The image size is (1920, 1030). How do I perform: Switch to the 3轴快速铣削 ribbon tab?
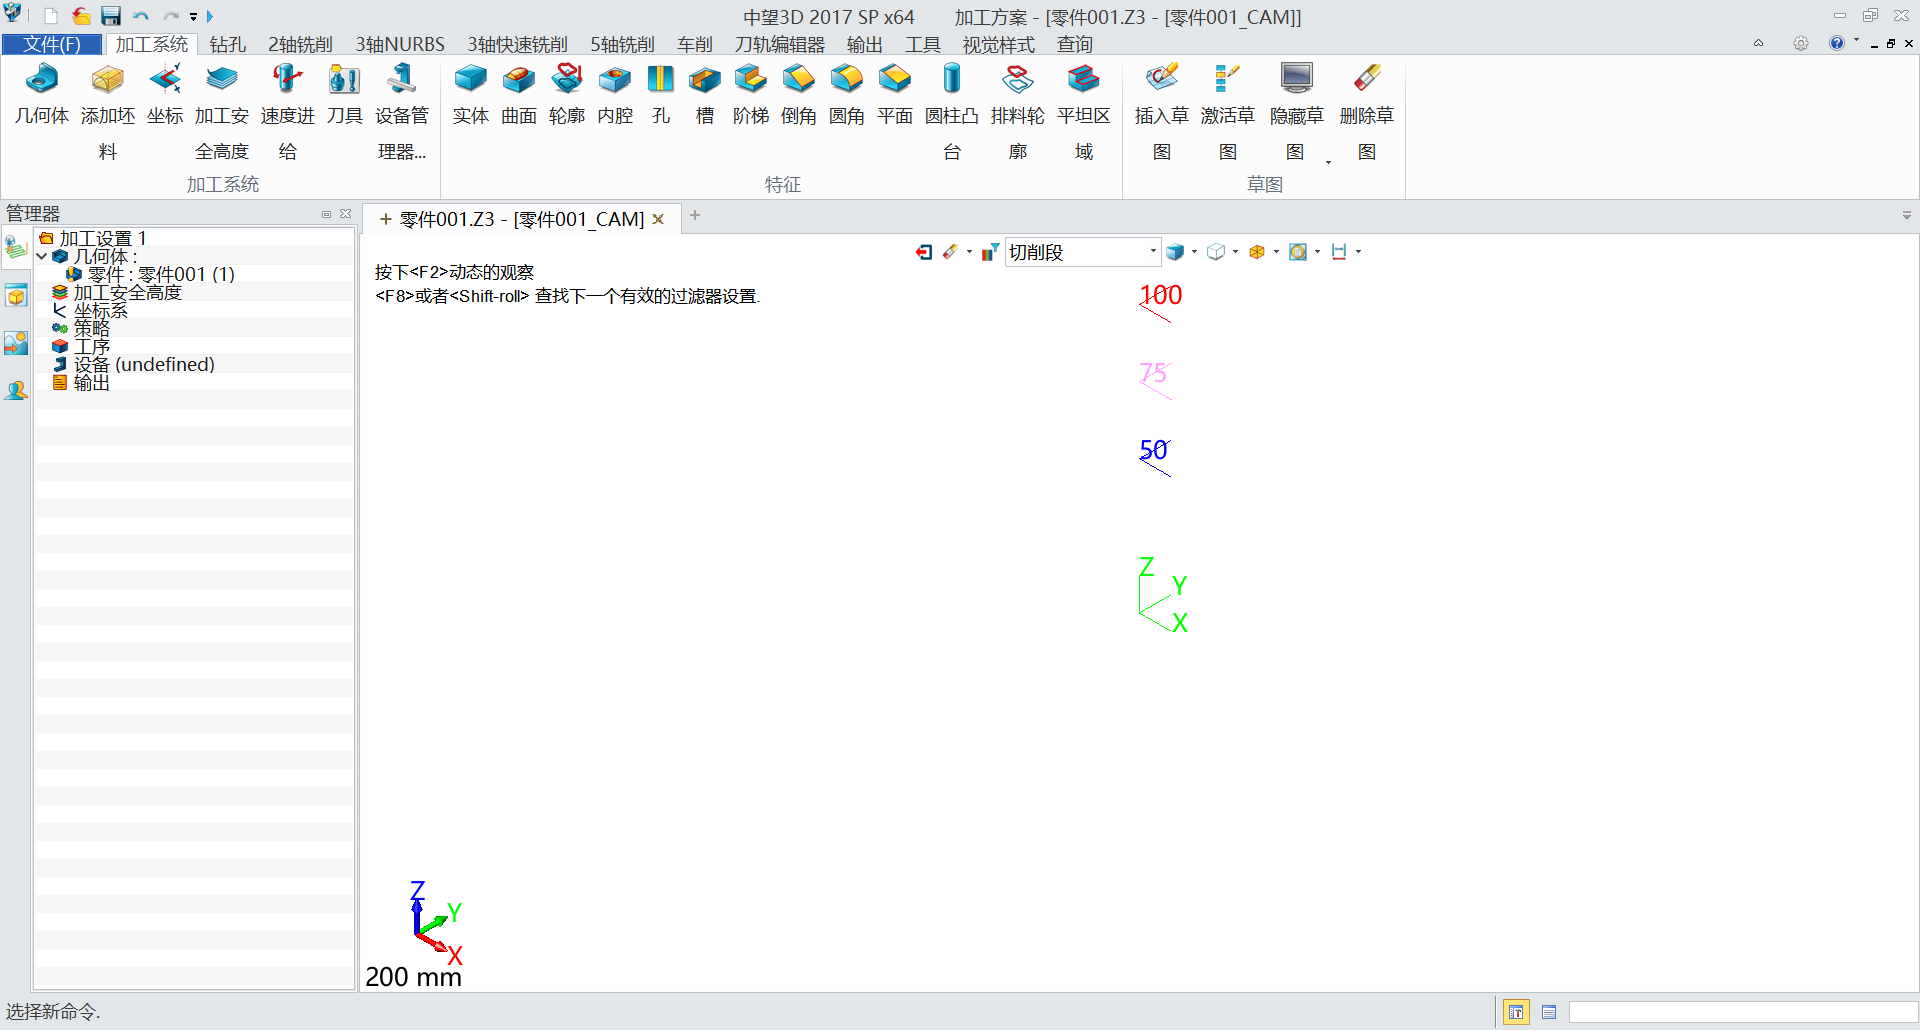click(517, 44)
